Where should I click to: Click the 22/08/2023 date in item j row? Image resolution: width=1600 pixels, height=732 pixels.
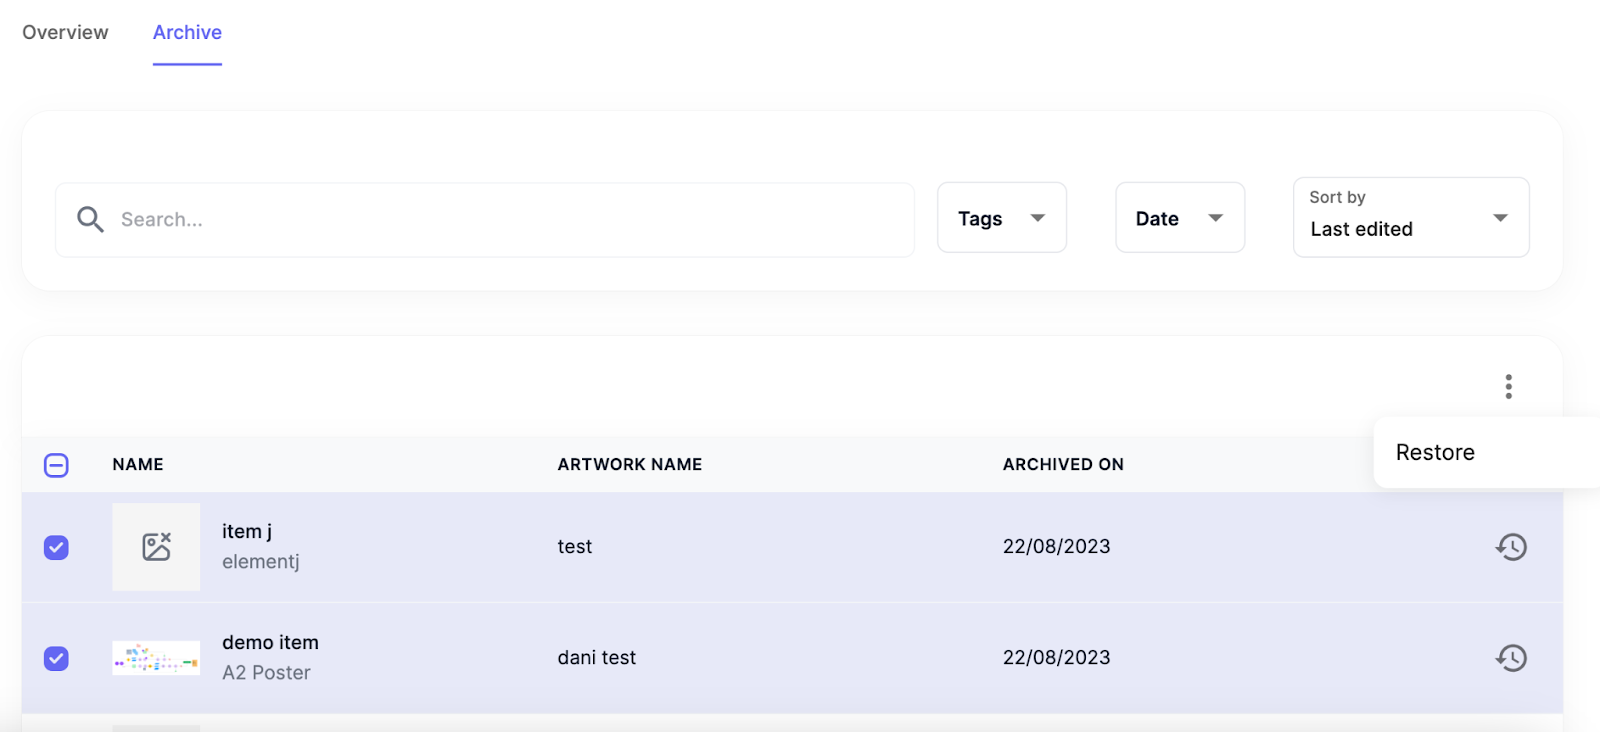point(1057,546)
